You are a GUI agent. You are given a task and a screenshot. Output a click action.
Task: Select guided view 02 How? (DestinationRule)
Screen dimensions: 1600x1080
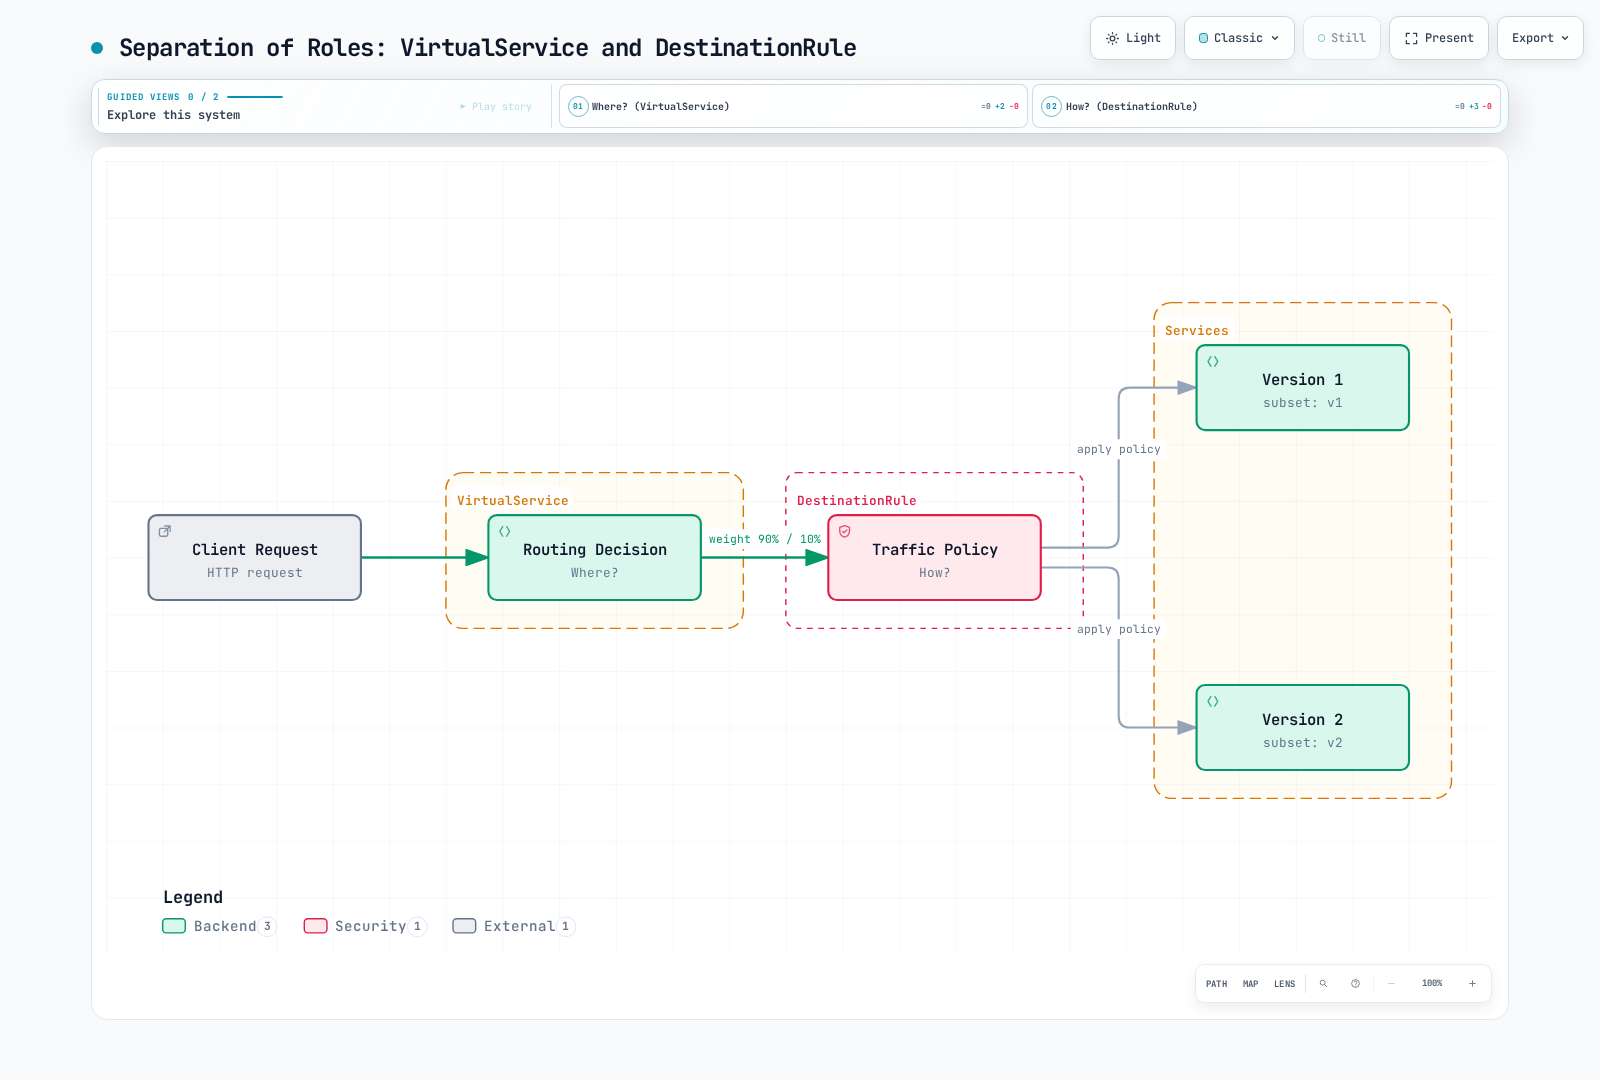(x=1266, y=106)
